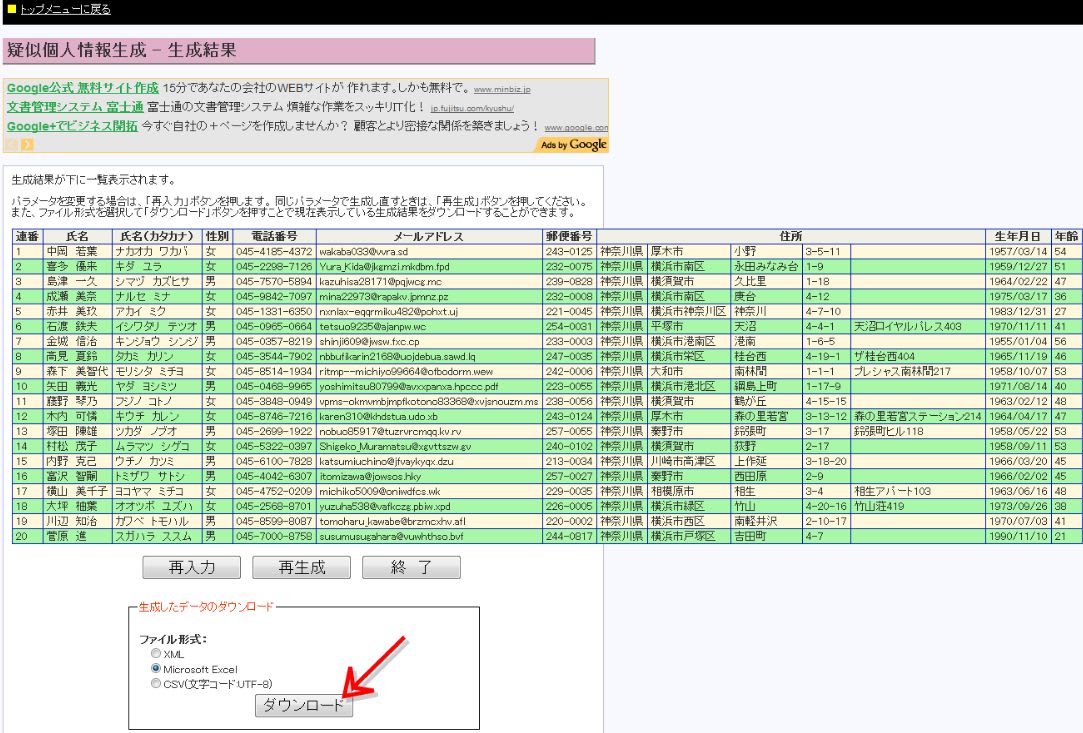
Task: Open the Google公式 無料サイト作成 ad link
Action: 82,88
